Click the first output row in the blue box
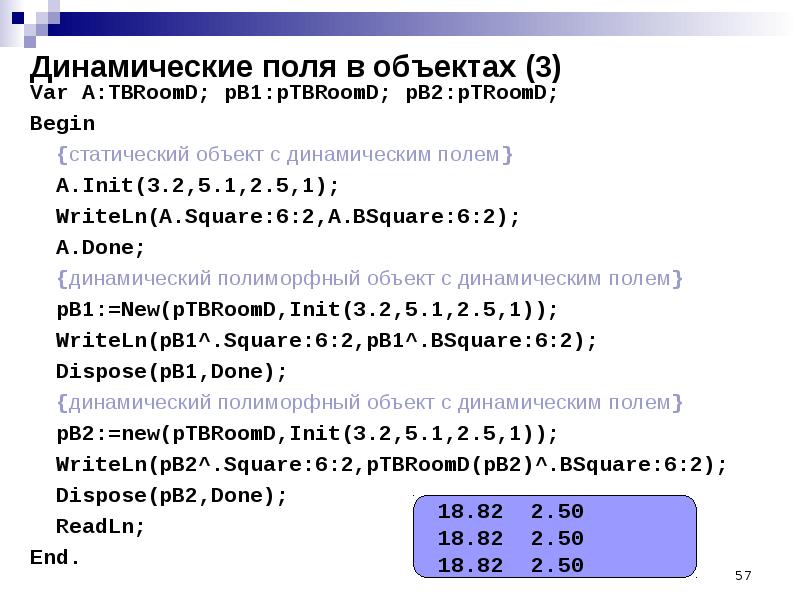 (510, 512)
